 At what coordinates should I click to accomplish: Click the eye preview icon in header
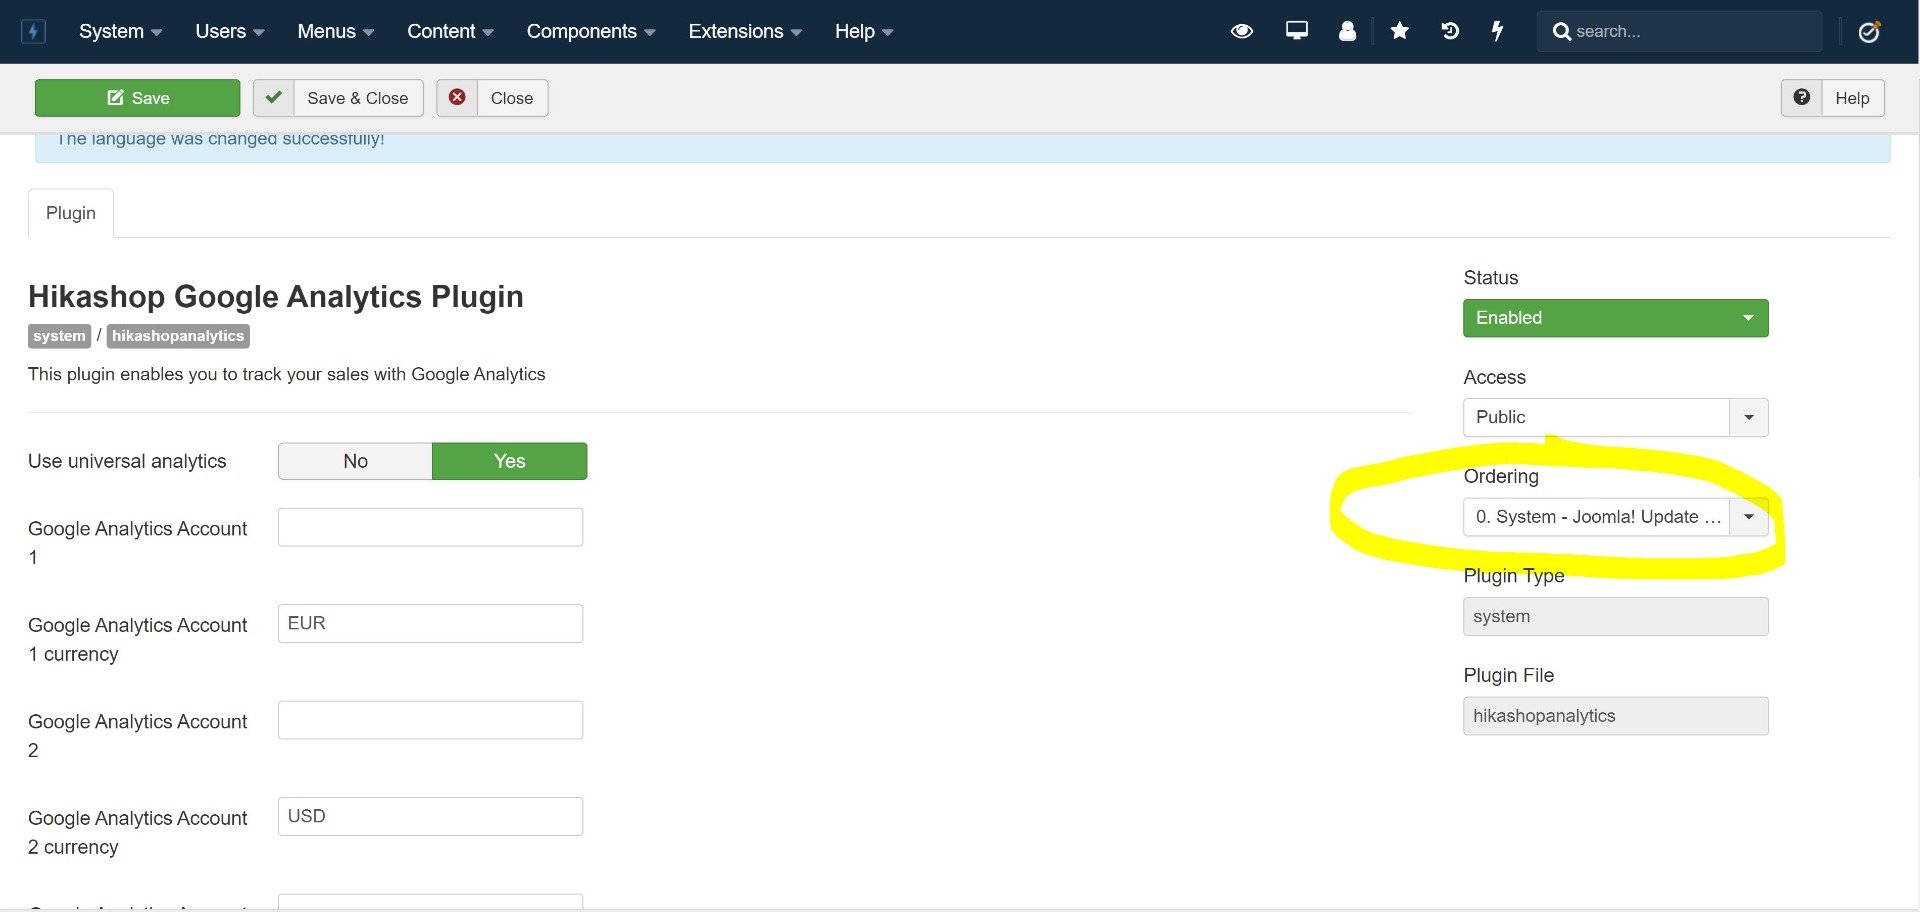[1242, 31]
